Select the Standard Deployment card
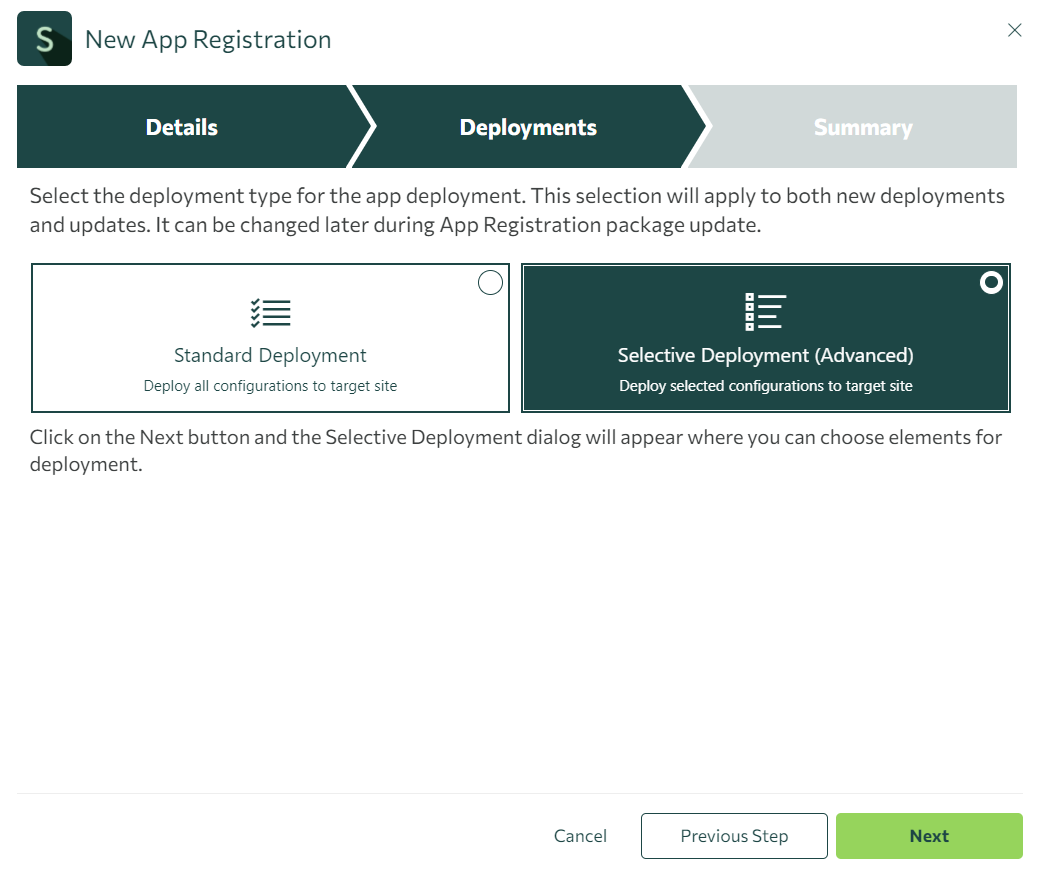This screenshot has width=1045, height=881. 270,337
